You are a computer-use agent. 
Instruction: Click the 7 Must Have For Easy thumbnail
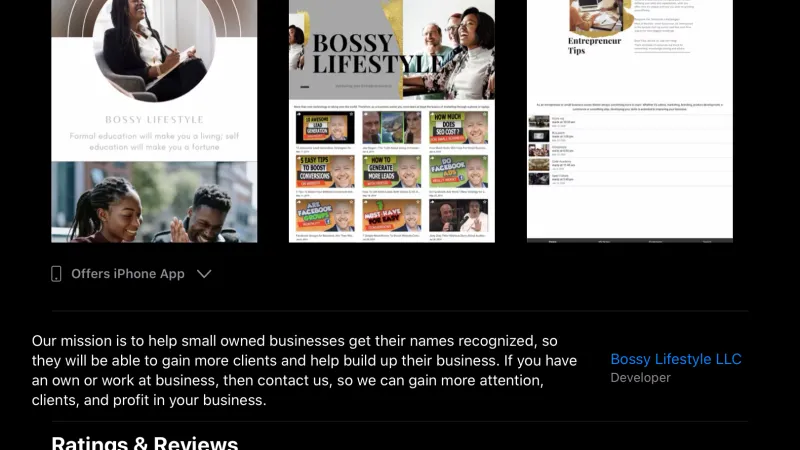click(x=392, y=215)
